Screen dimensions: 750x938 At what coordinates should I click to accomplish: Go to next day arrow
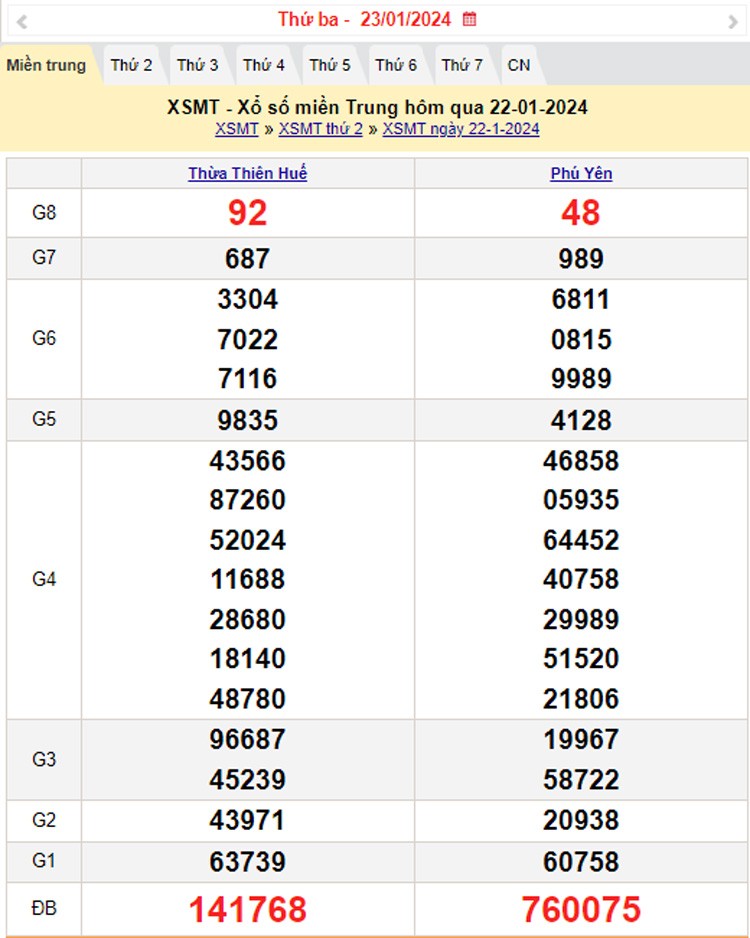[733, 22]
